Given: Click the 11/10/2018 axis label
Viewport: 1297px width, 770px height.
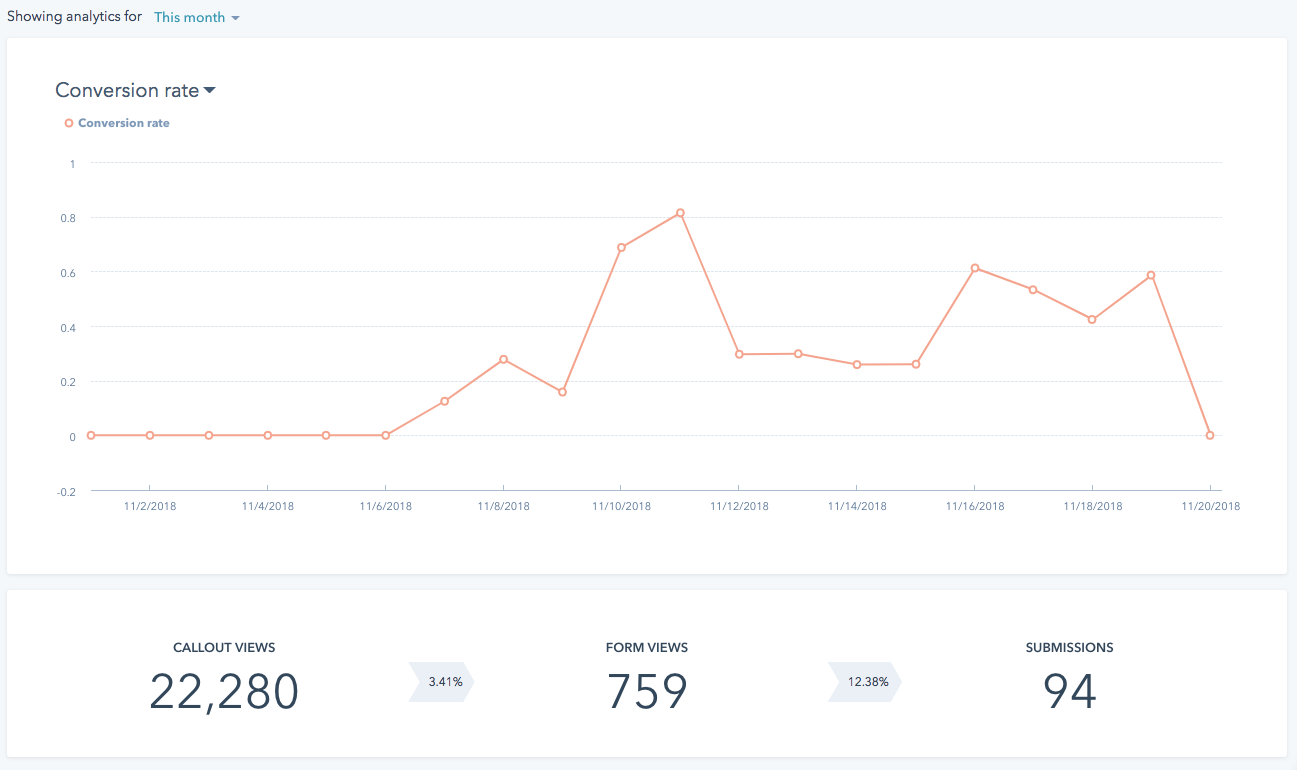Looking at the screenshot, I should pyautogui.click(x=621, y=506).
